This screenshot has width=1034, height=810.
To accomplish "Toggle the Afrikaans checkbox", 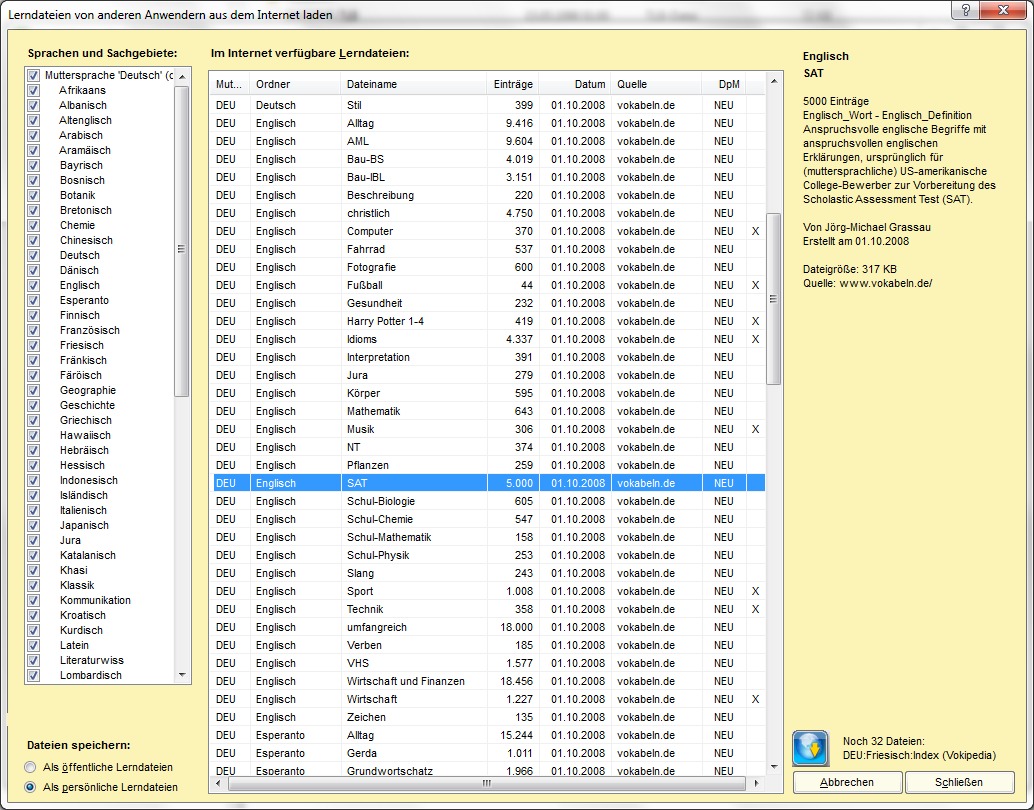I will tap(34, 90).
